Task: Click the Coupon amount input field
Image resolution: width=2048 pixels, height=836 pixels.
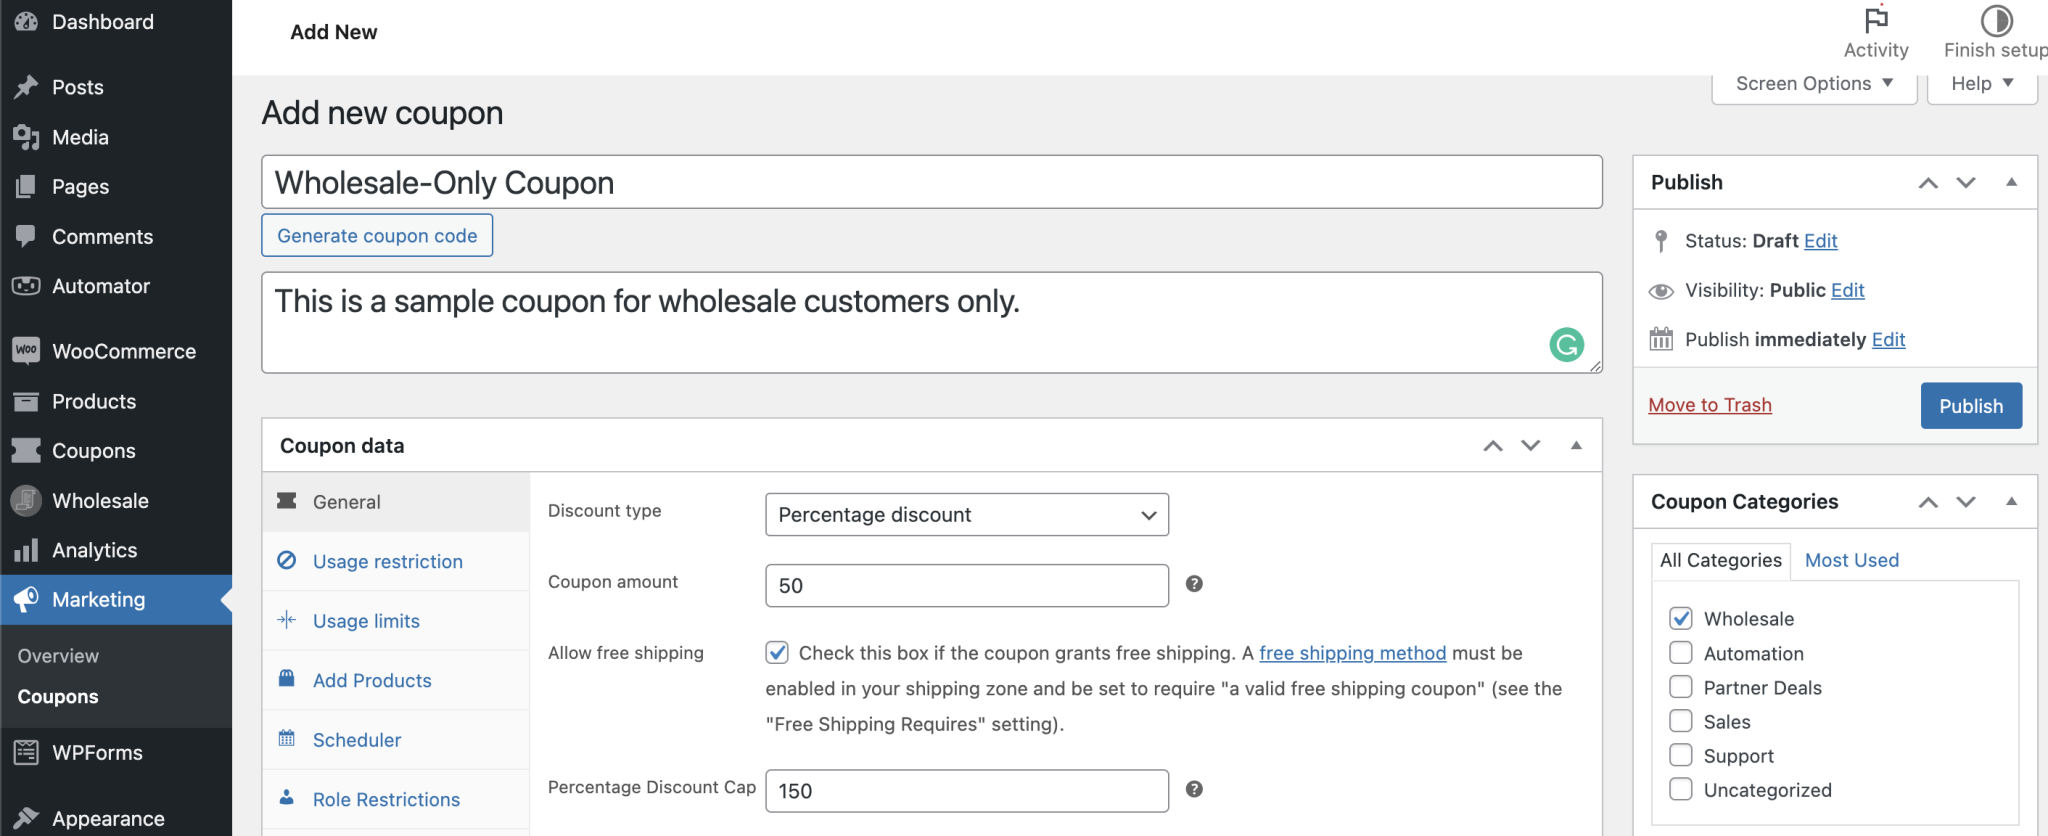Action: pos(966,586)
